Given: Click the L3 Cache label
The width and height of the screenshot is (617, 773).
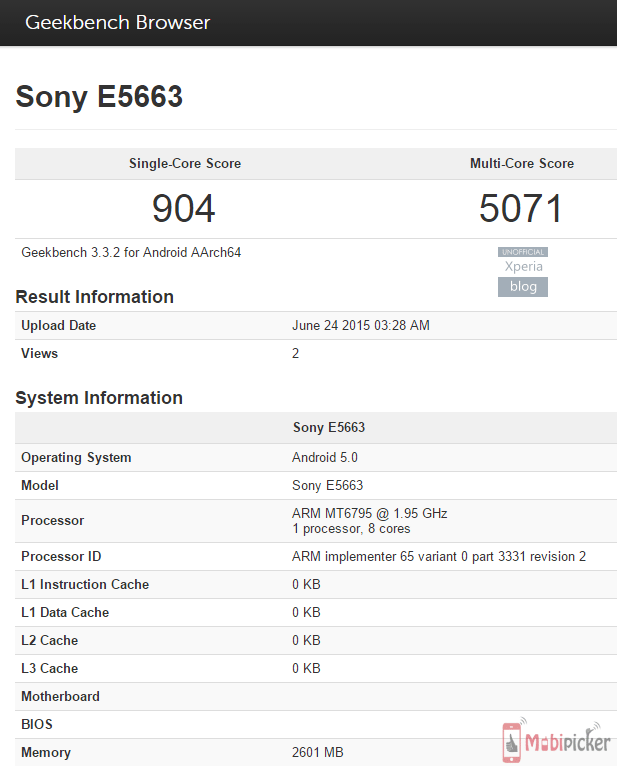Looking at the screenshot, I should pyautogui.click(x=50, y=668).
